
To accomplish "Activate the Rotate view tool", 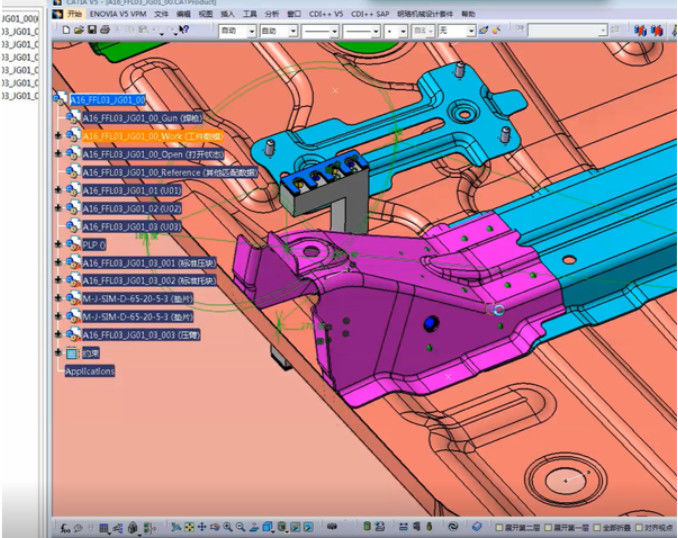I will pos(215,527).
